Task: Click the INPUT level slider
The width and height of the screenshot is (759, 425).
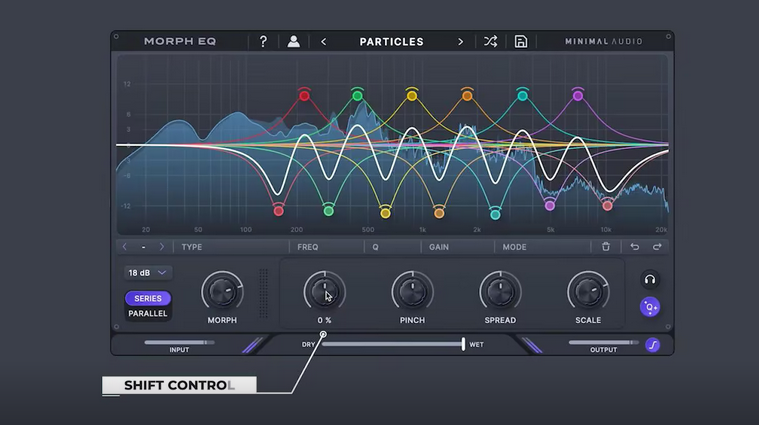Action: [179, 342]
